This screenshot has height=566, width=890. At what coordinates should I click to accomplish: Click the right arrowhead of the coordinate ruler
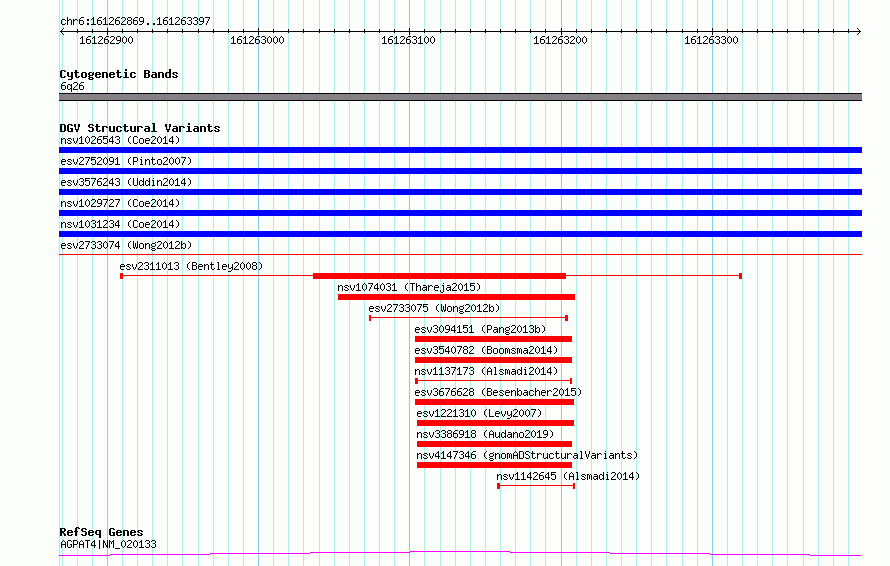[x=859, y=32]
